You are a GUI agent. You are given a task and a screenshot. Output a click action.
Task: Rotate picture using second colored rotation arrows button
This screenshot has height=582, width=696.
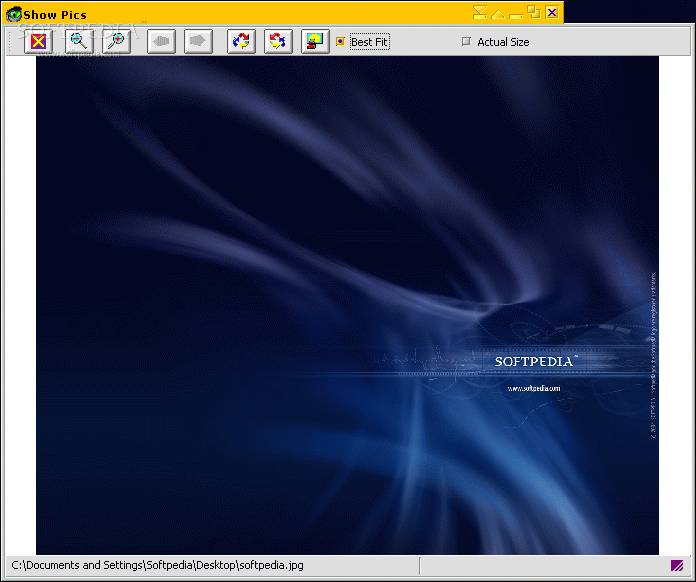278,42
